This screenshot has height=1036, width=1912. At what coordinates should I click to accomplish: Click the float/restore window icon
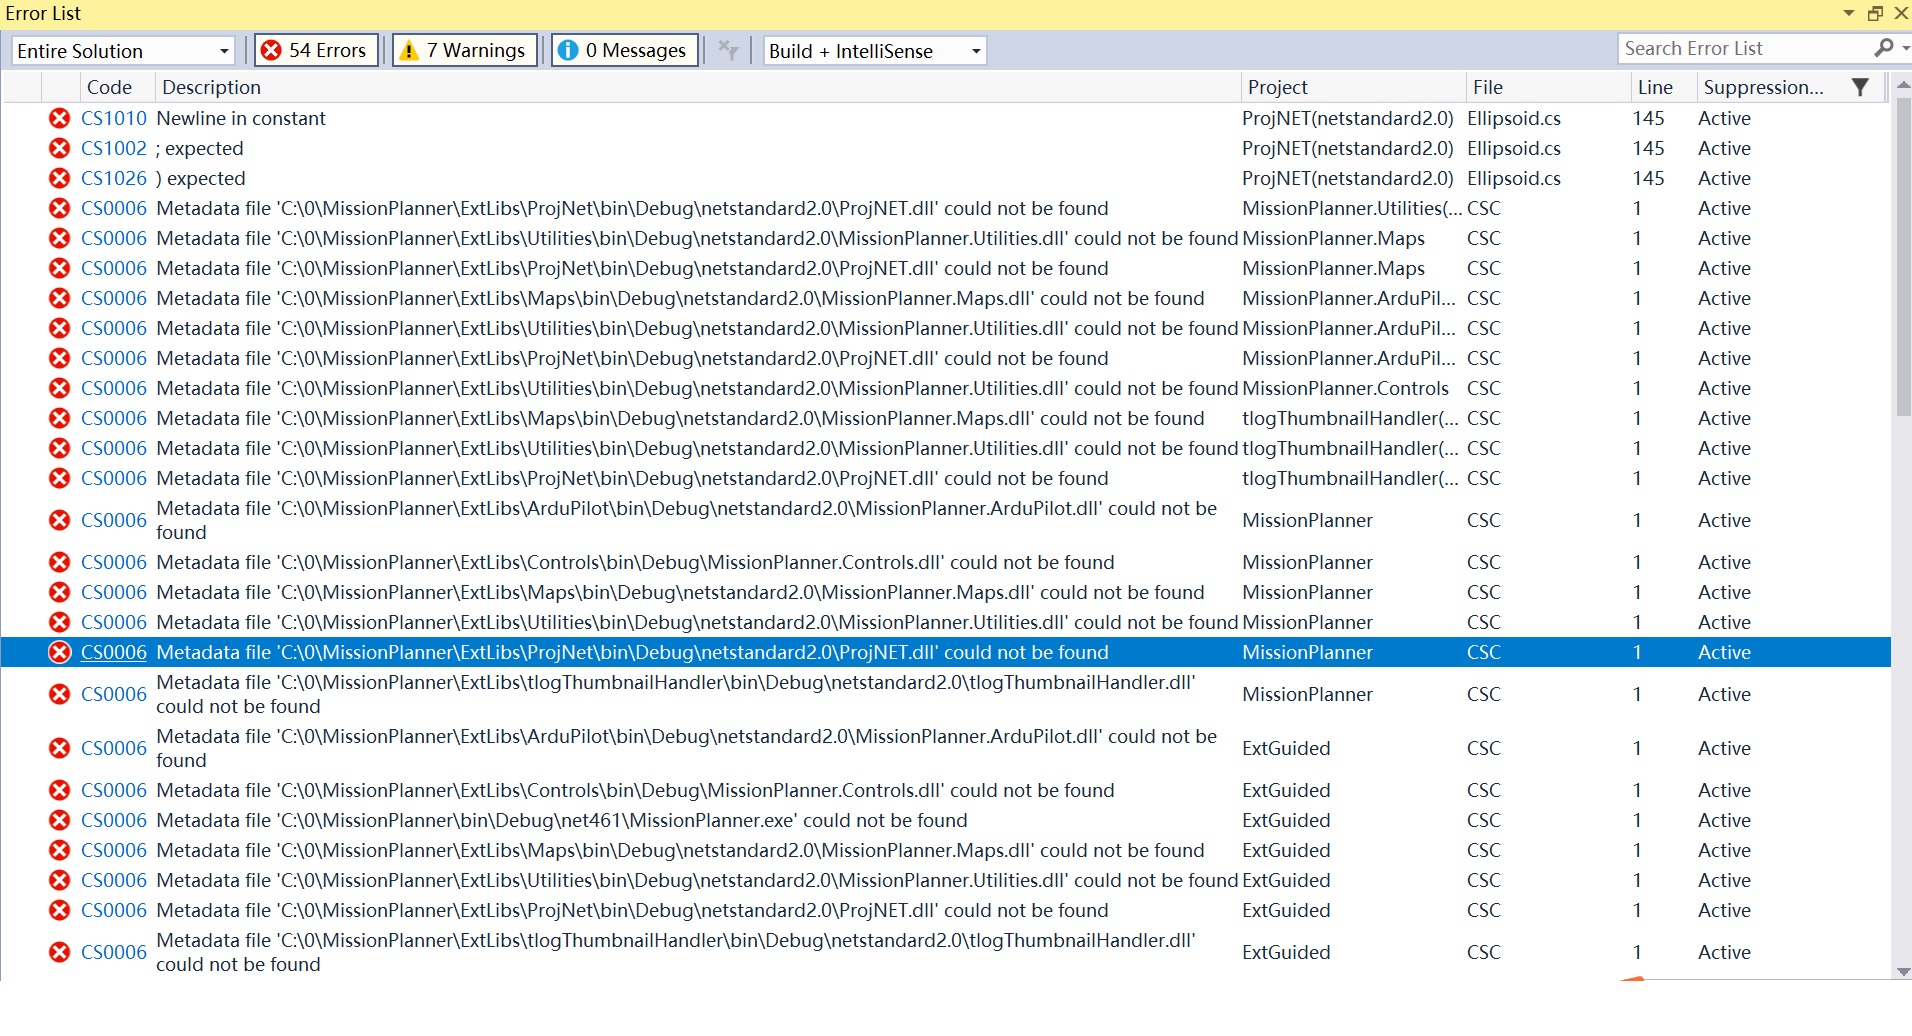coord(1875,13)
